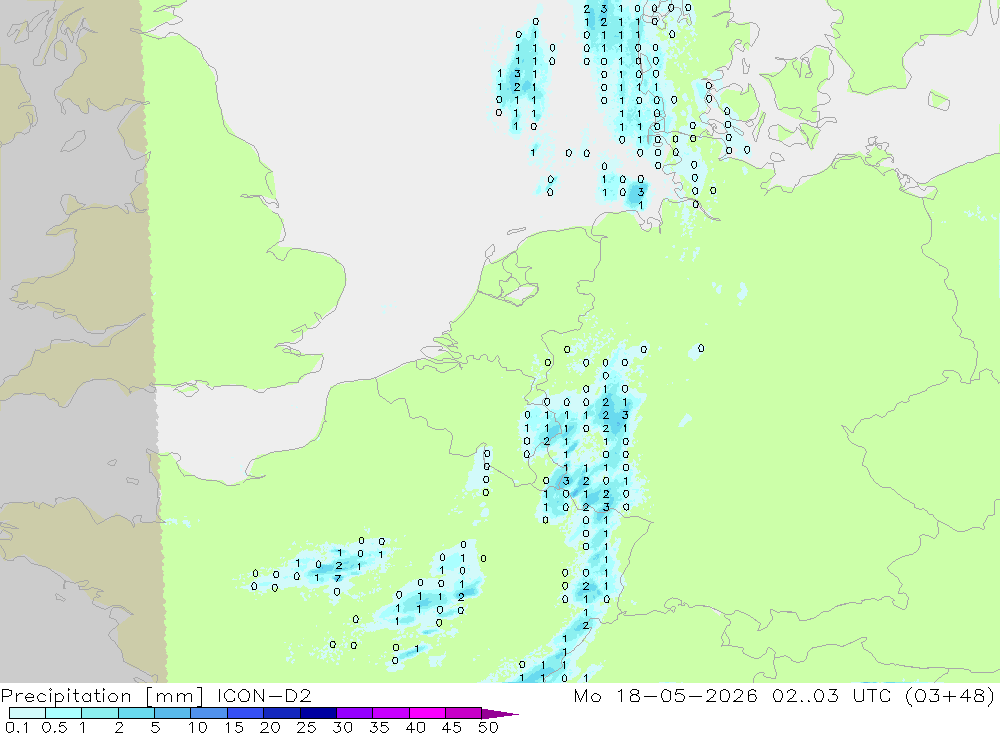Pick the 25–30 mm dark navy swatch
This screenshot has height=733, width=1000.
click(318, 713)
